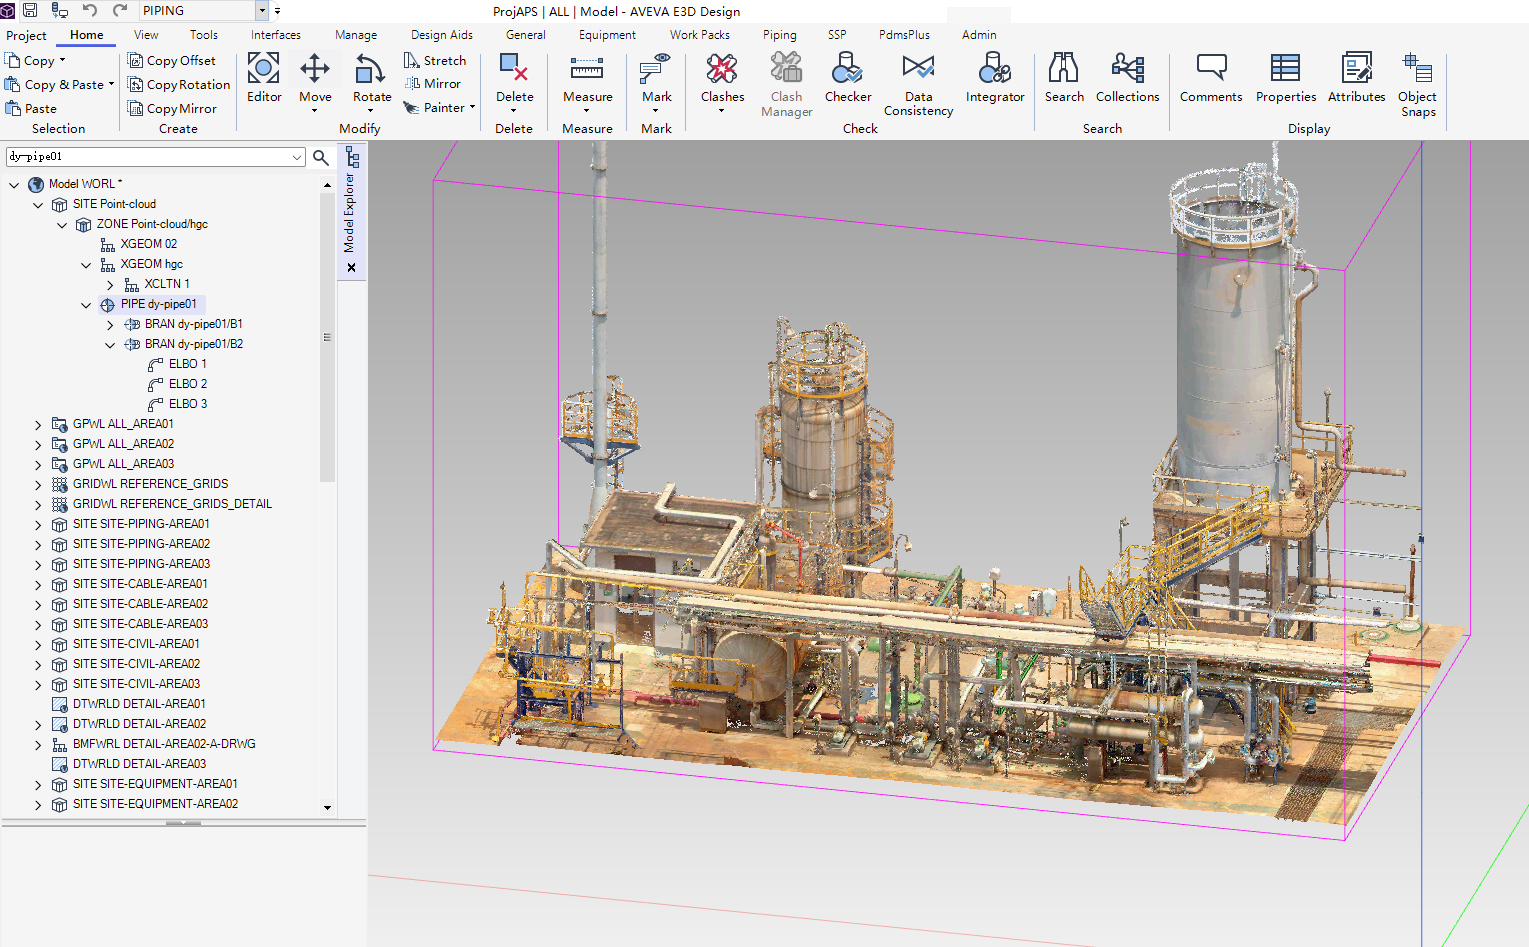1529x947 pixels.
Task: Show the Properties panel
Action: click(x=1286, y=78)
